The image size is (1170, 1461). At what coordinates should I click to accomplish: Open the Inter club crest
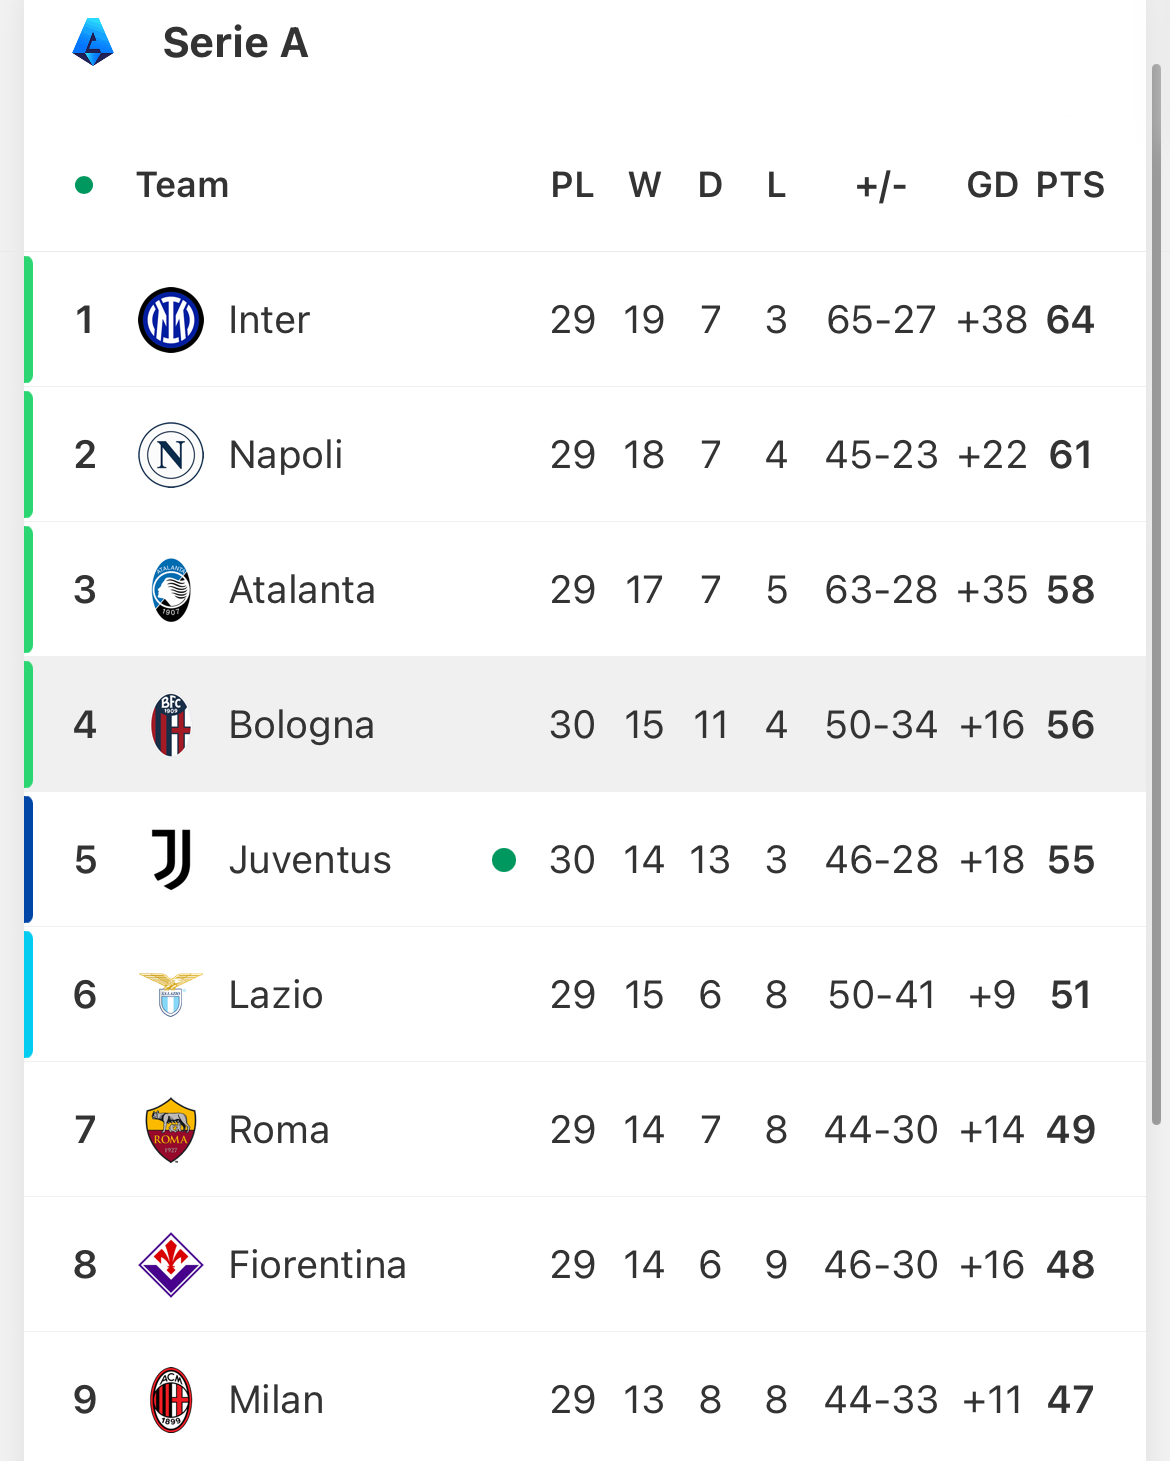coord(171,320)
